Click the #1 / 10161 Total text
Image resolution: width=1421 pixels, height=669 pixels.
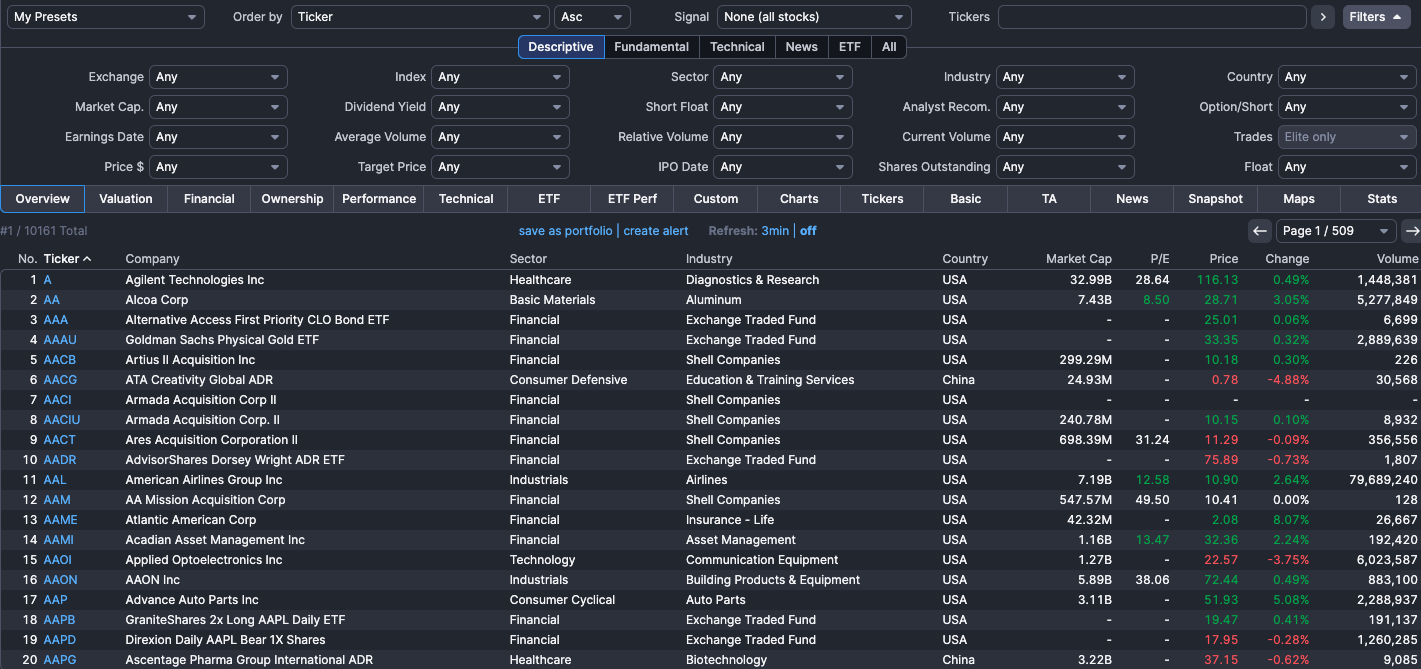[44, 231]
